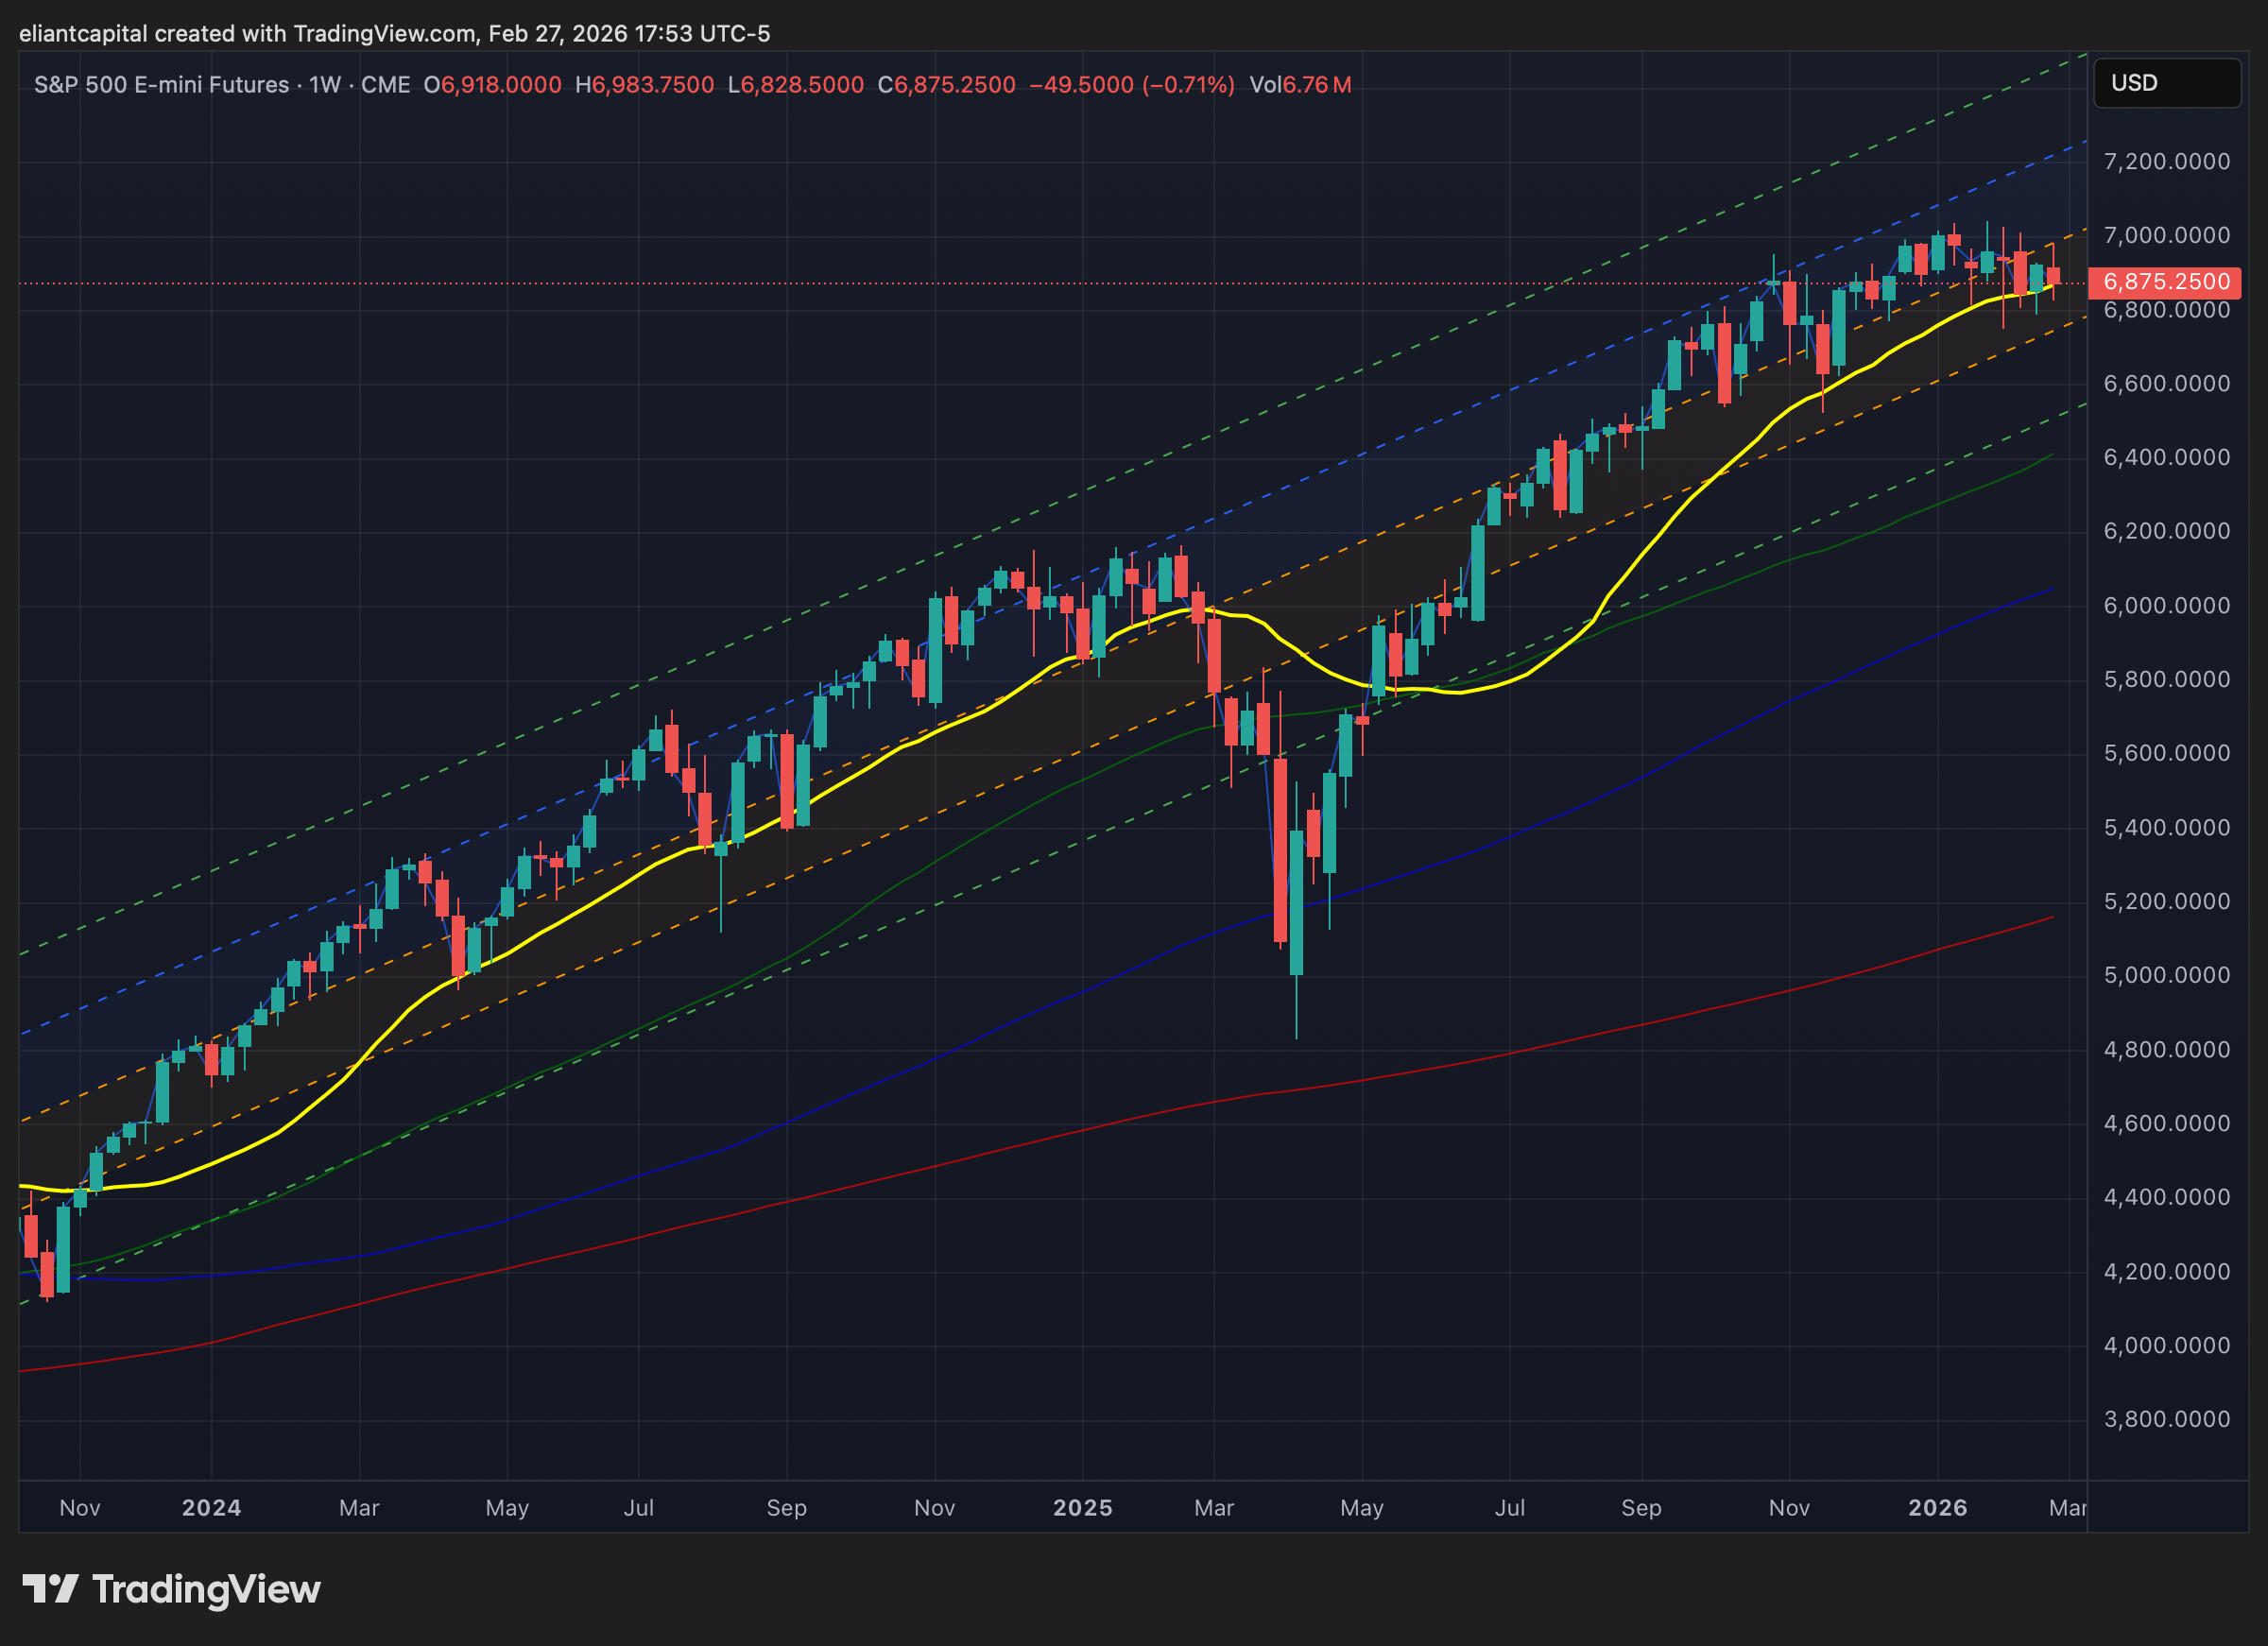Click the 2026 label on time axis
This screenshot has height=1646, width=2268.
1937,1507
